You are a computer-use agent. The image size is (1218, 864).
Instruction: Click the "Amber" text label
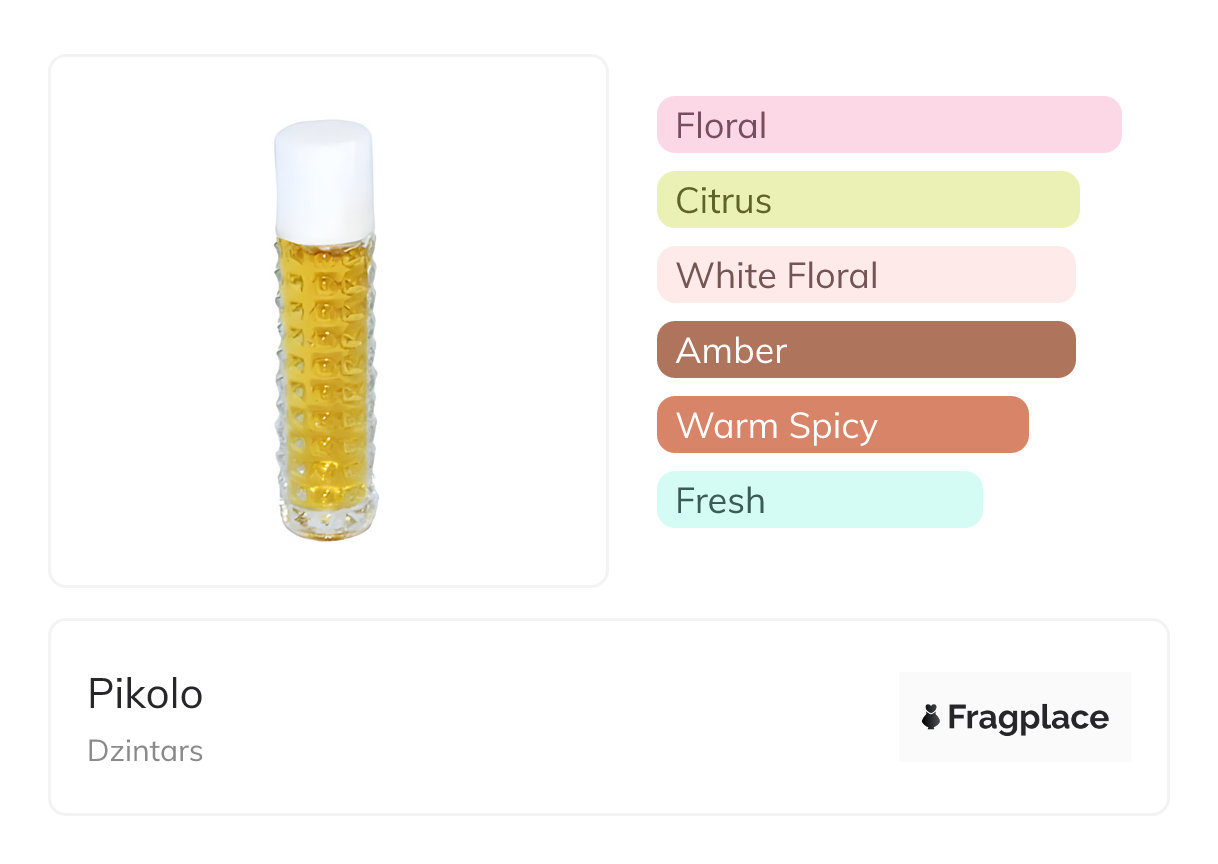(732, 351)
